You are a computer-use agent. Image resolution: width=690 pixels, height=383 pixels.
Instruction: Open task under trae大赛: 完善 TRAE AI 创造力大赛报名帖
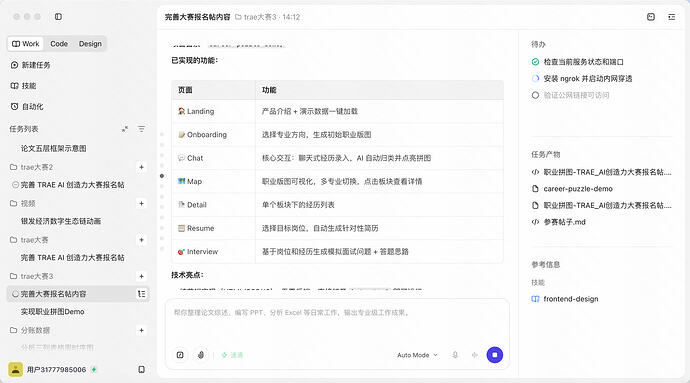[73, 258]
